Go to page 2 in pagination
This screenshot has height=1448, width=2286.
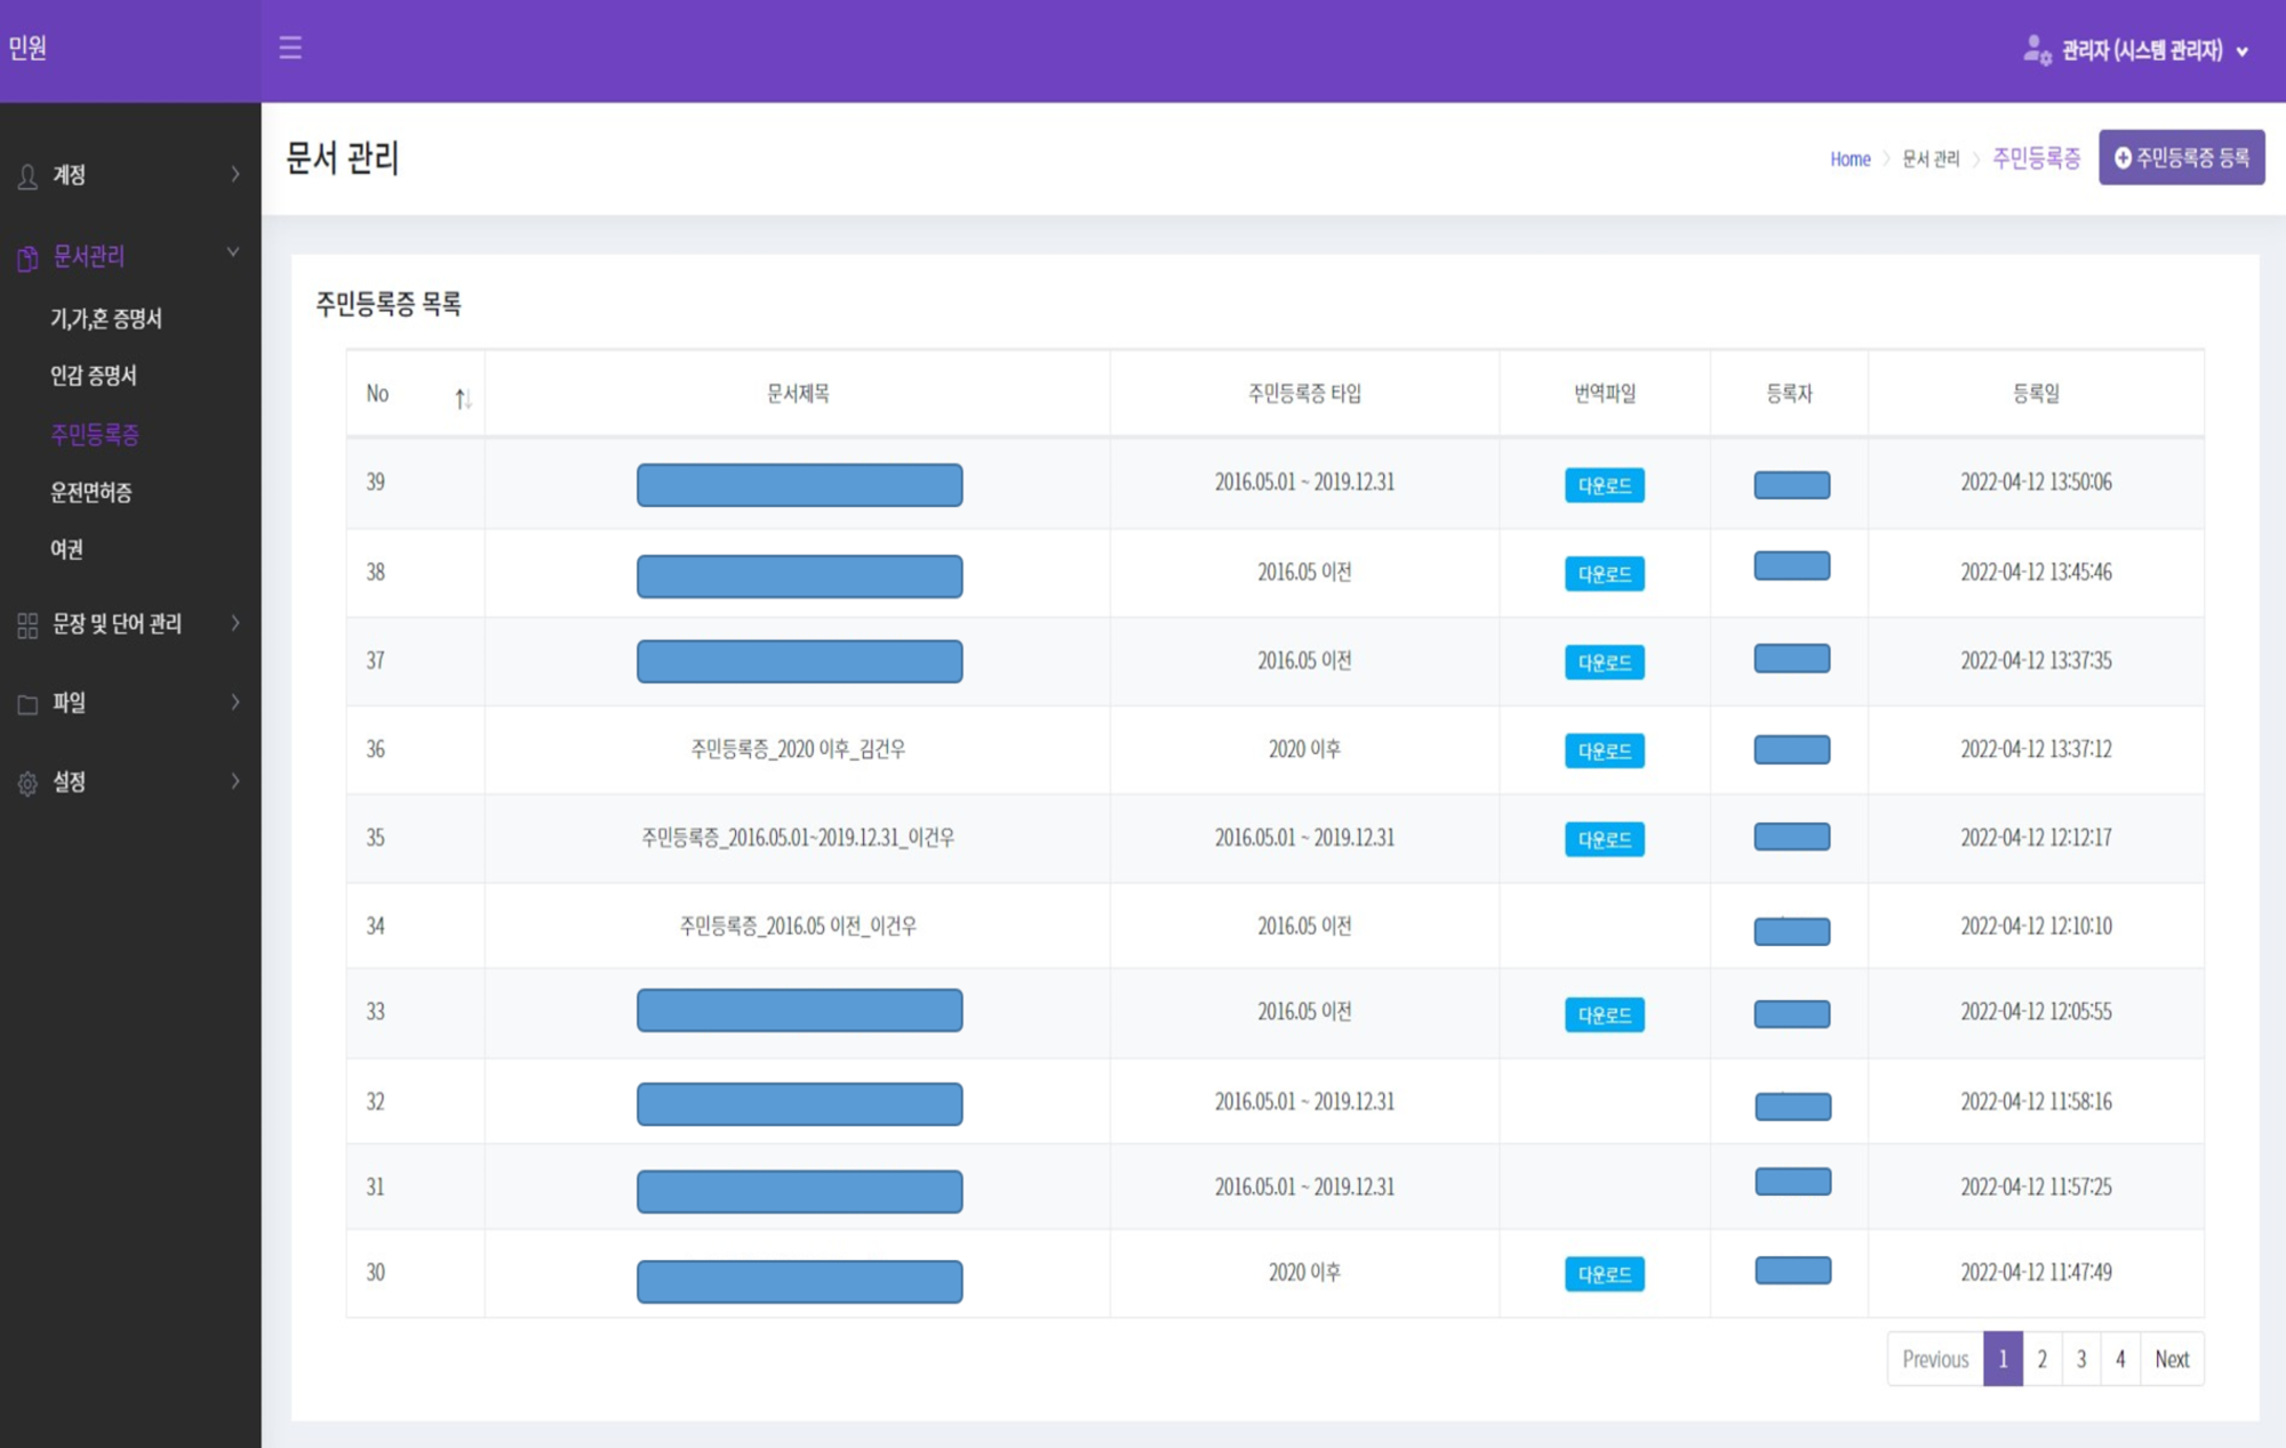pyautogui.click(x=2042, y=1359)
